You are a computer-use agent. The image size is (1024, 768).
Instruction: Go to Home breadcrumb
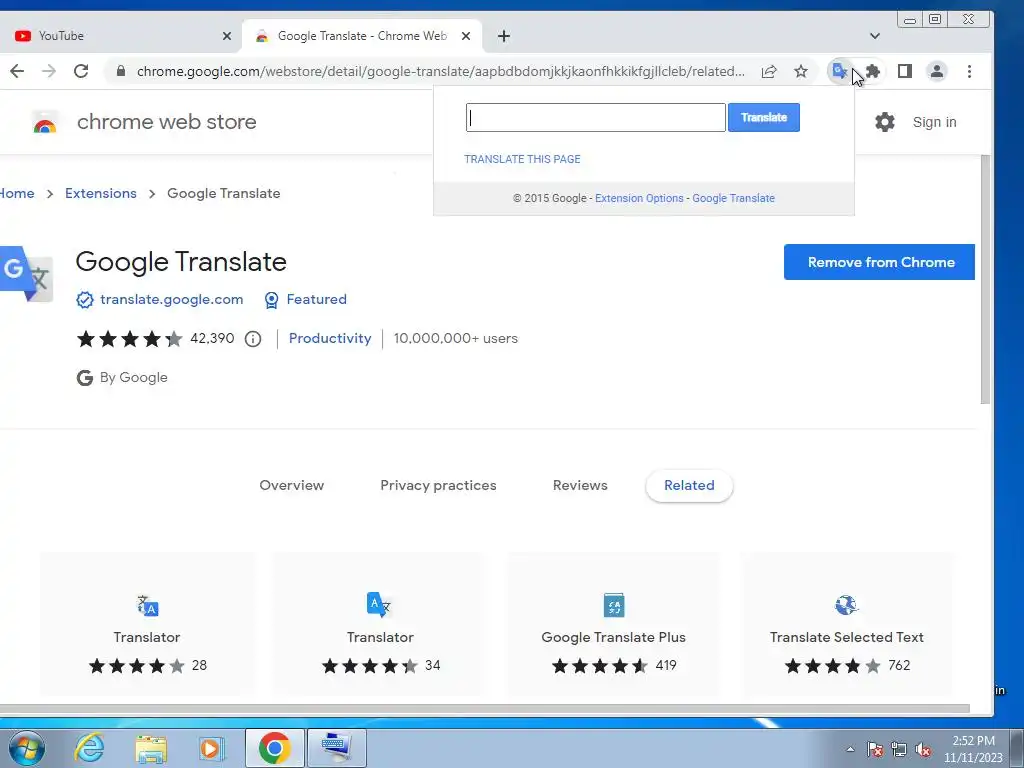[x=17, y=193]
